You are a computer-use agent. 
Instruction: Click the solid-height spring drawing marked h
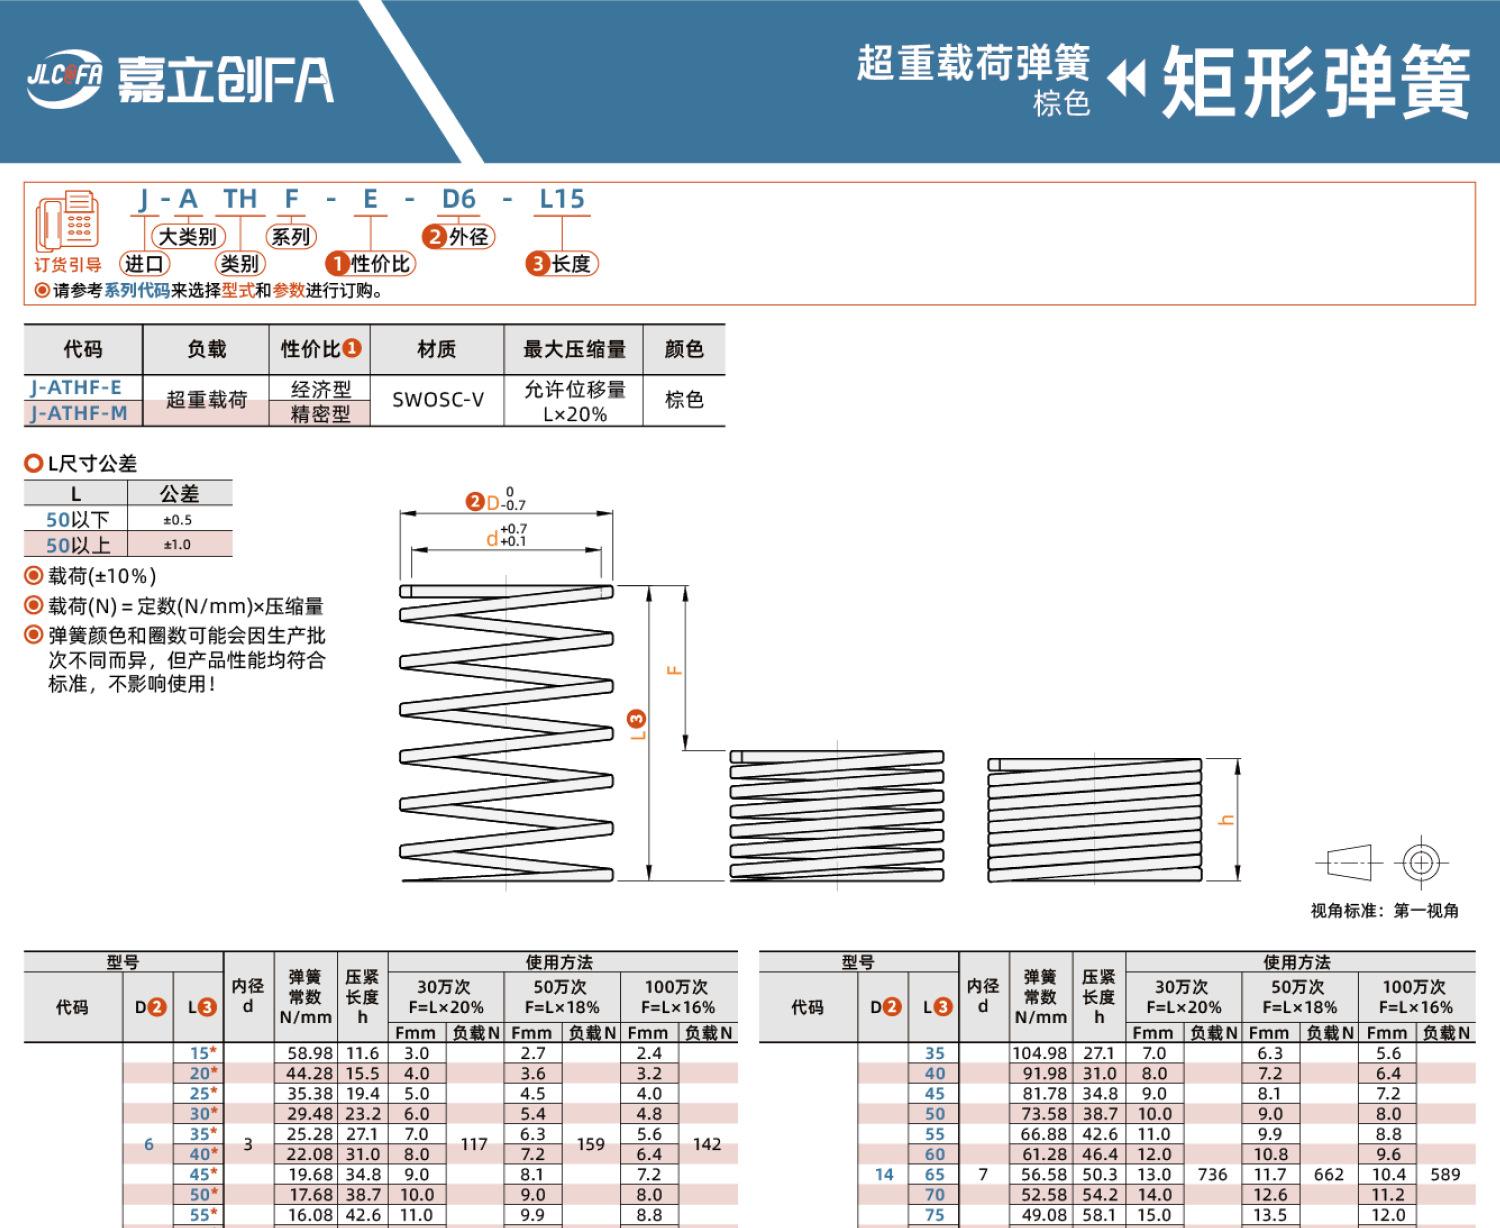[x=1095, y=820]
